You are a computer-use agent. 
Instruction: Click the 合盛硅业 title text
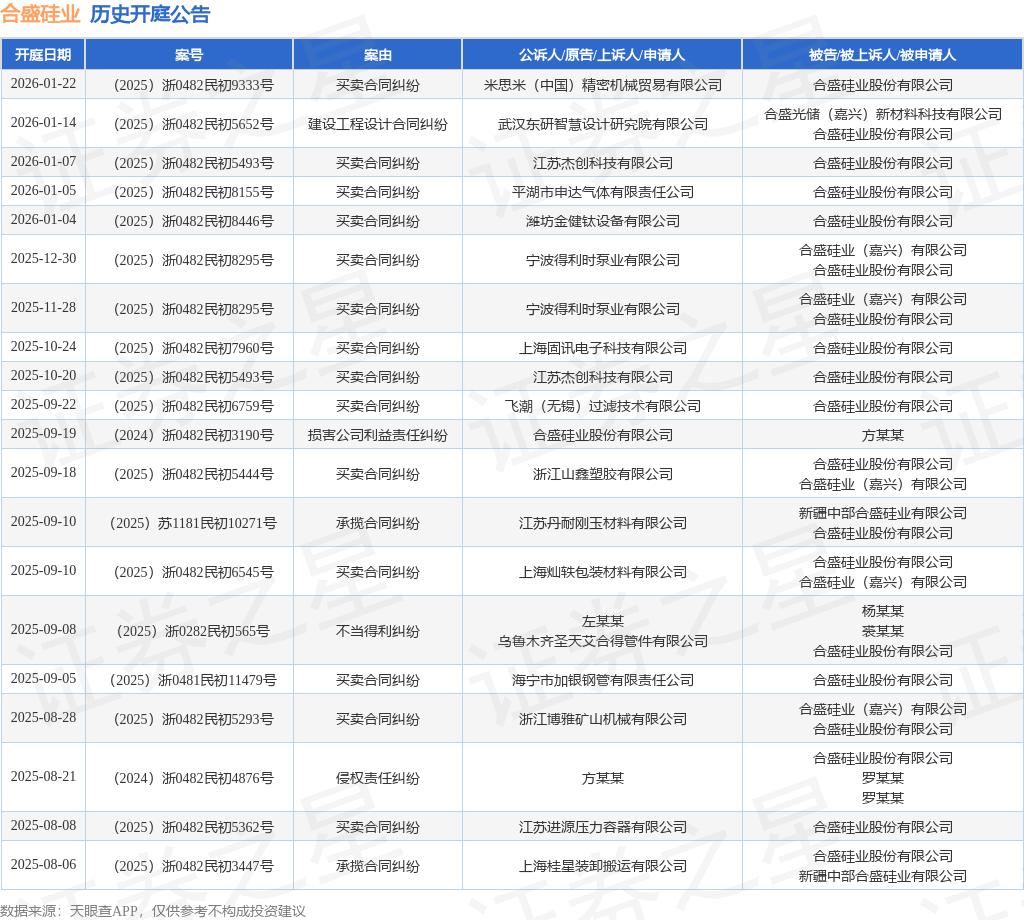pos(40,14)
